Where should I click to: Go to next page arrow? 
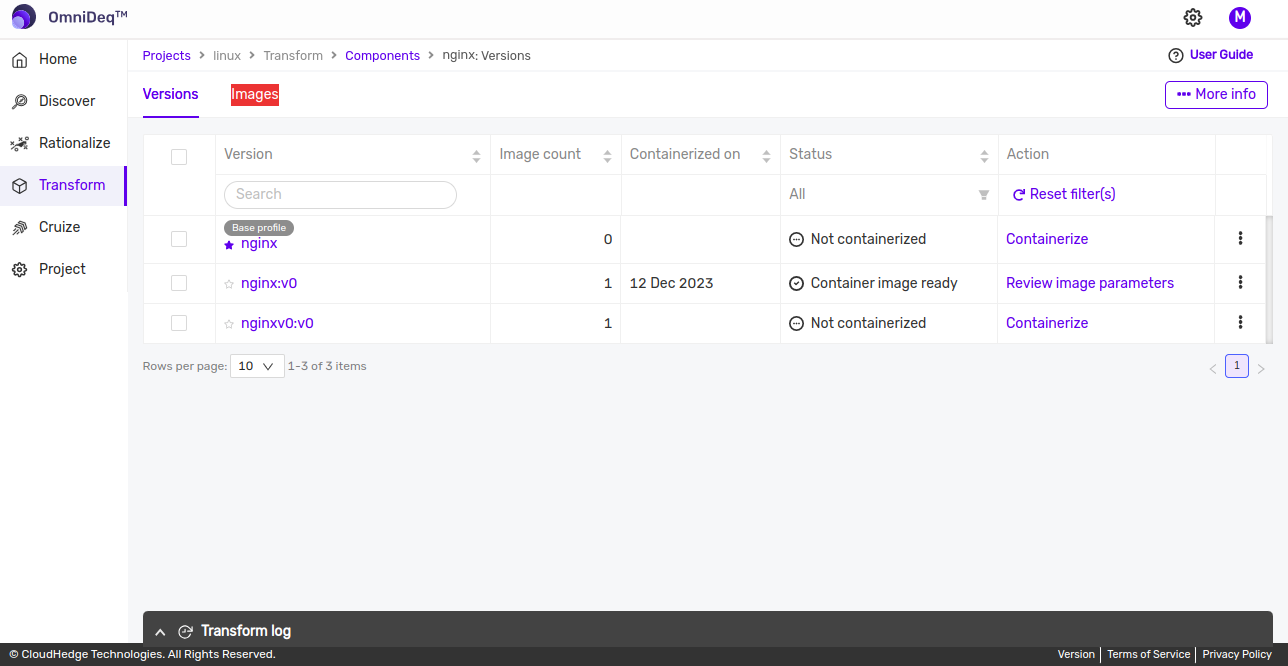1261,368
